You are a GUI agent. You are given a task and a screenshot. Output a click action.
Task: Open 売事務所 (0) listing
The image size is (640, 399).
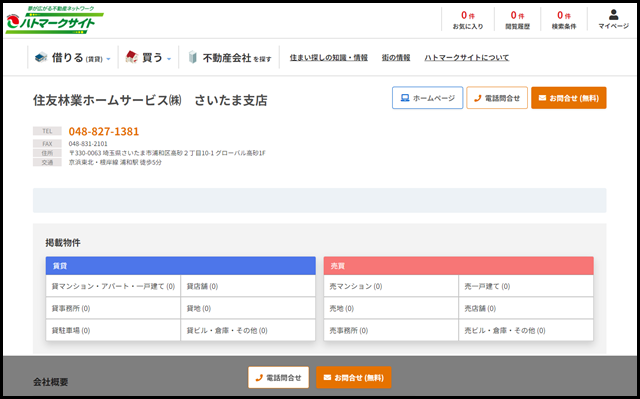click(391, 330)
